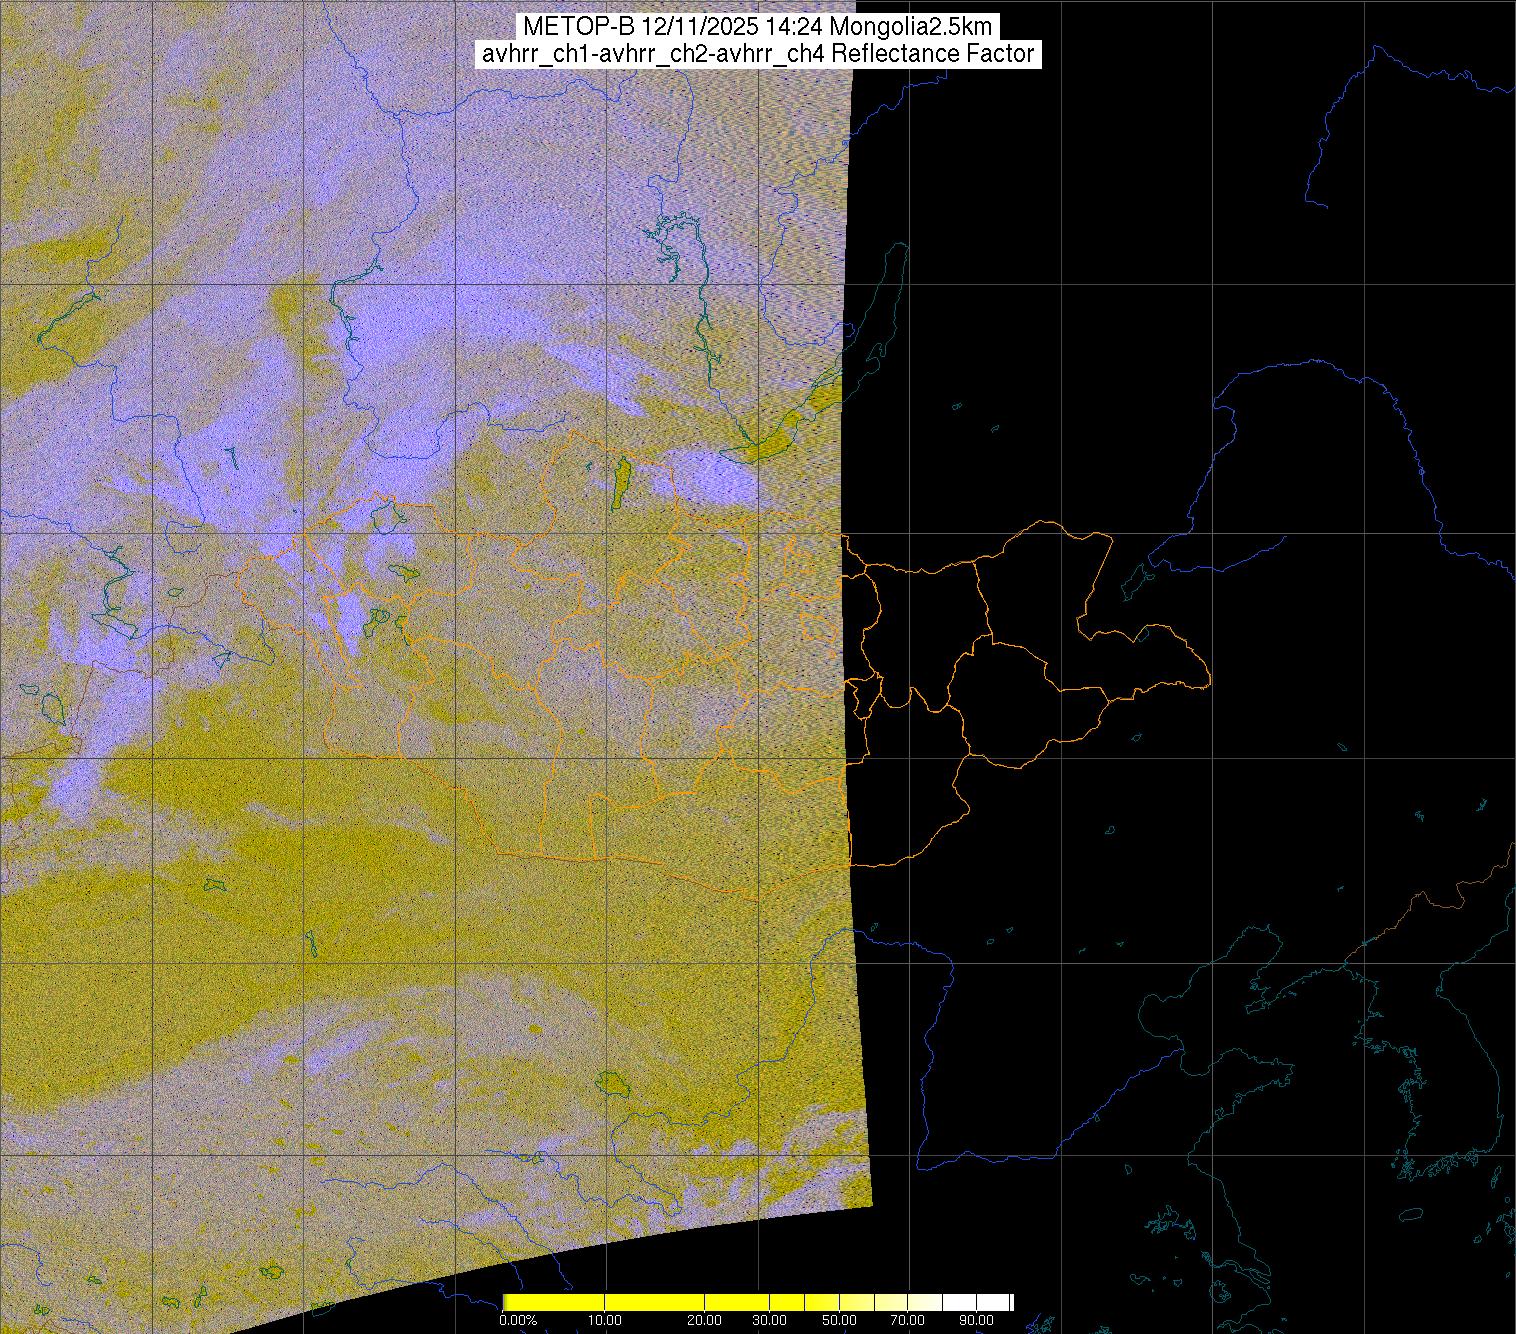
Task: Click the 30.00 color scale label
Action: pyautogui.click(x=770, y=1321)
